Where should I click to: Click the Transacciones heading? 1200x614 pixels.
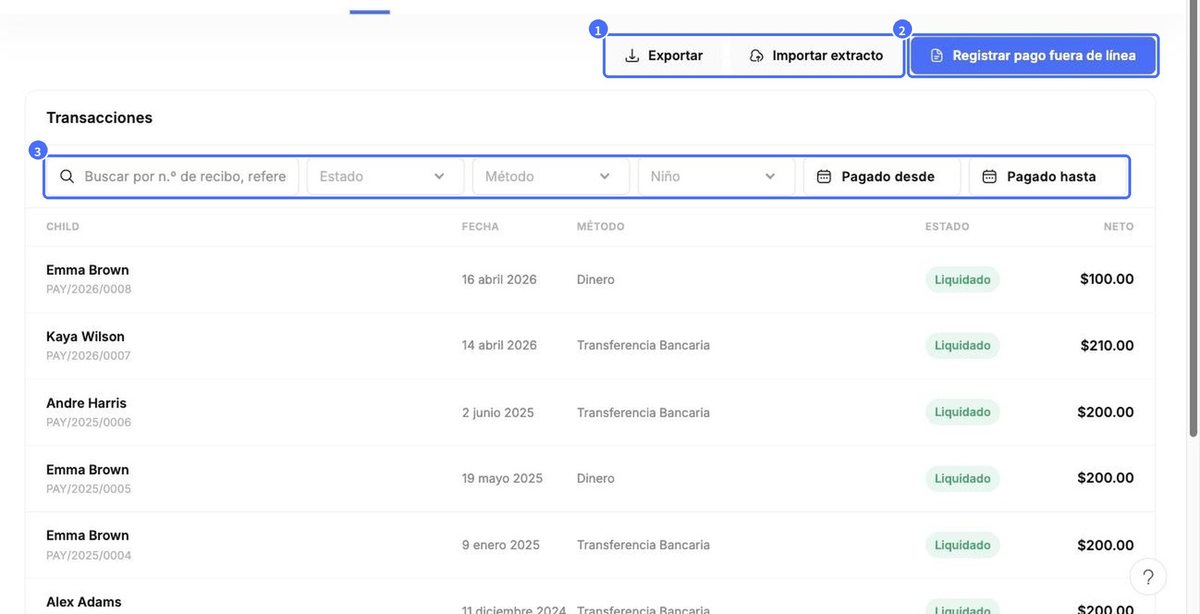tap(99, 118)
